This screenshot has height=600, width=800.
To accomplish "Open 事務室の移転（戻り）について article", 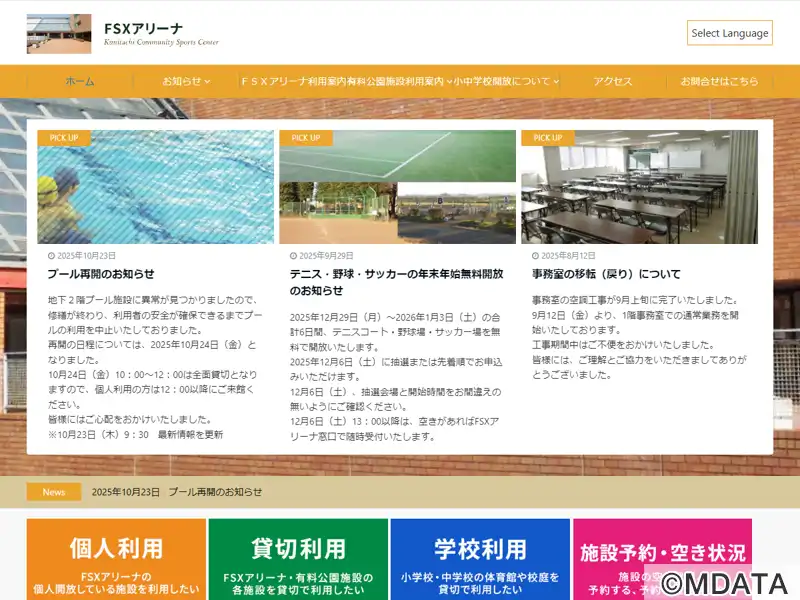I will coord(606,274).
